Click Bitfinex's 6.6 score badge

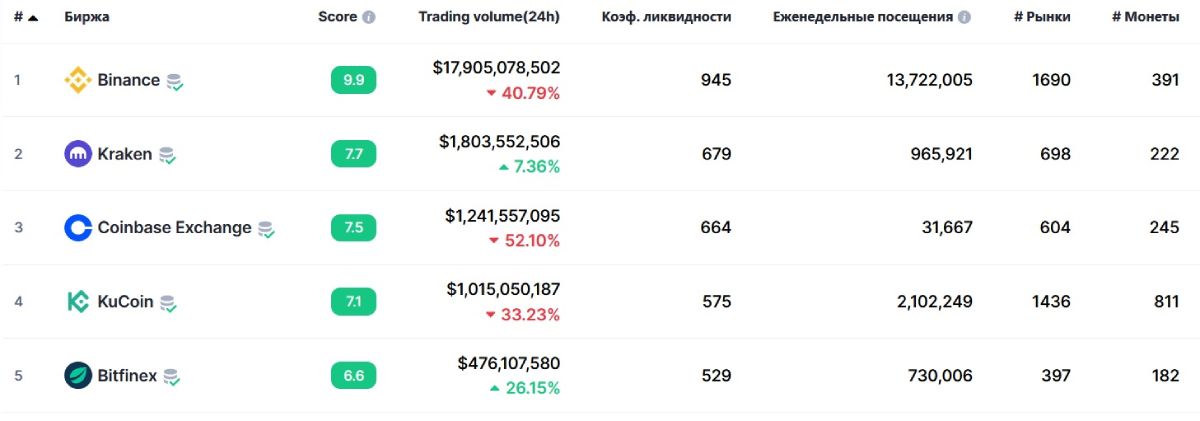click(353, 376)
